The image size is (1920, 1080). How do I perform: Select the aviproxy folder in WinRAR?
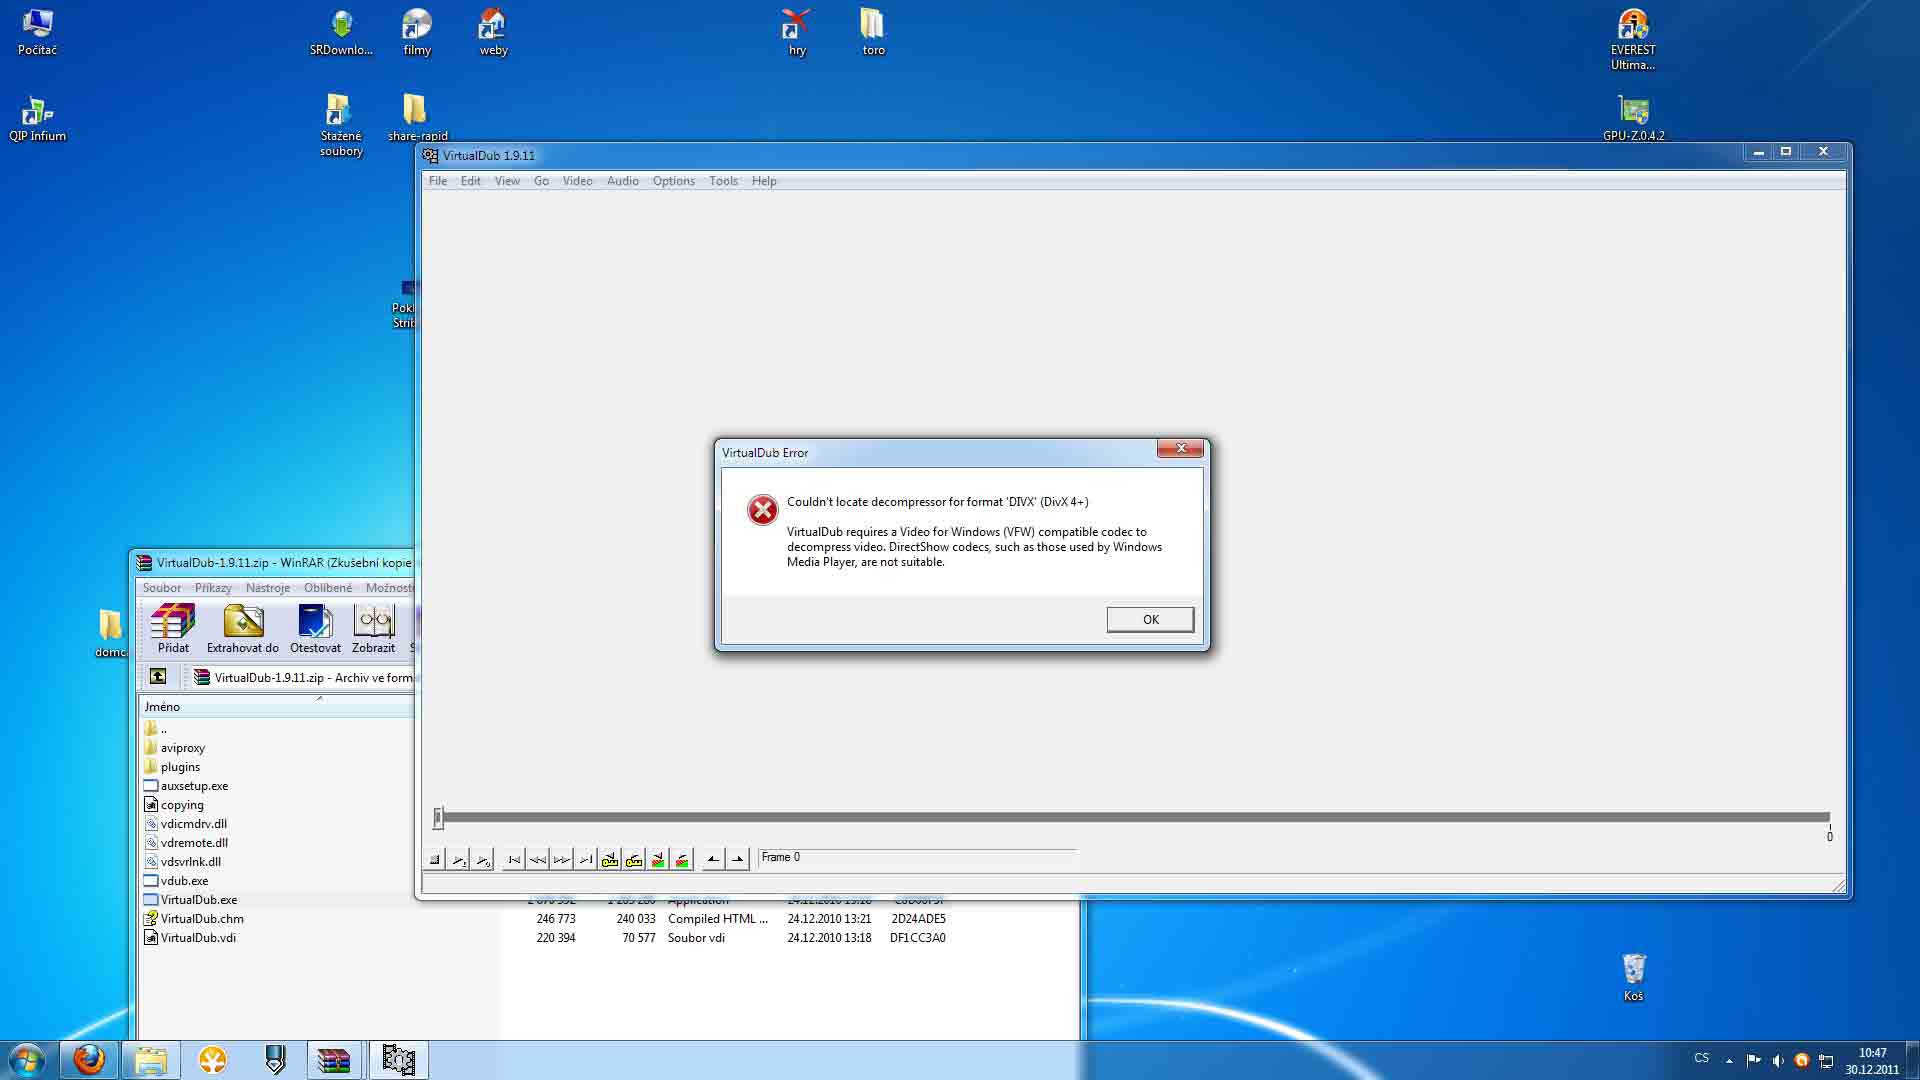(x=174, y=748)
